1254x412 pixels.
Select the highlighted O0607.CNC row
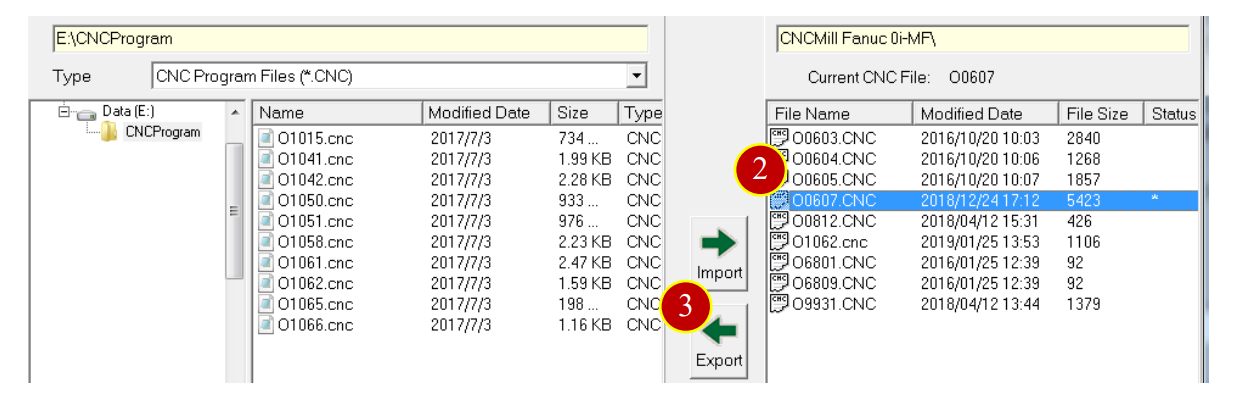[983, 200]
